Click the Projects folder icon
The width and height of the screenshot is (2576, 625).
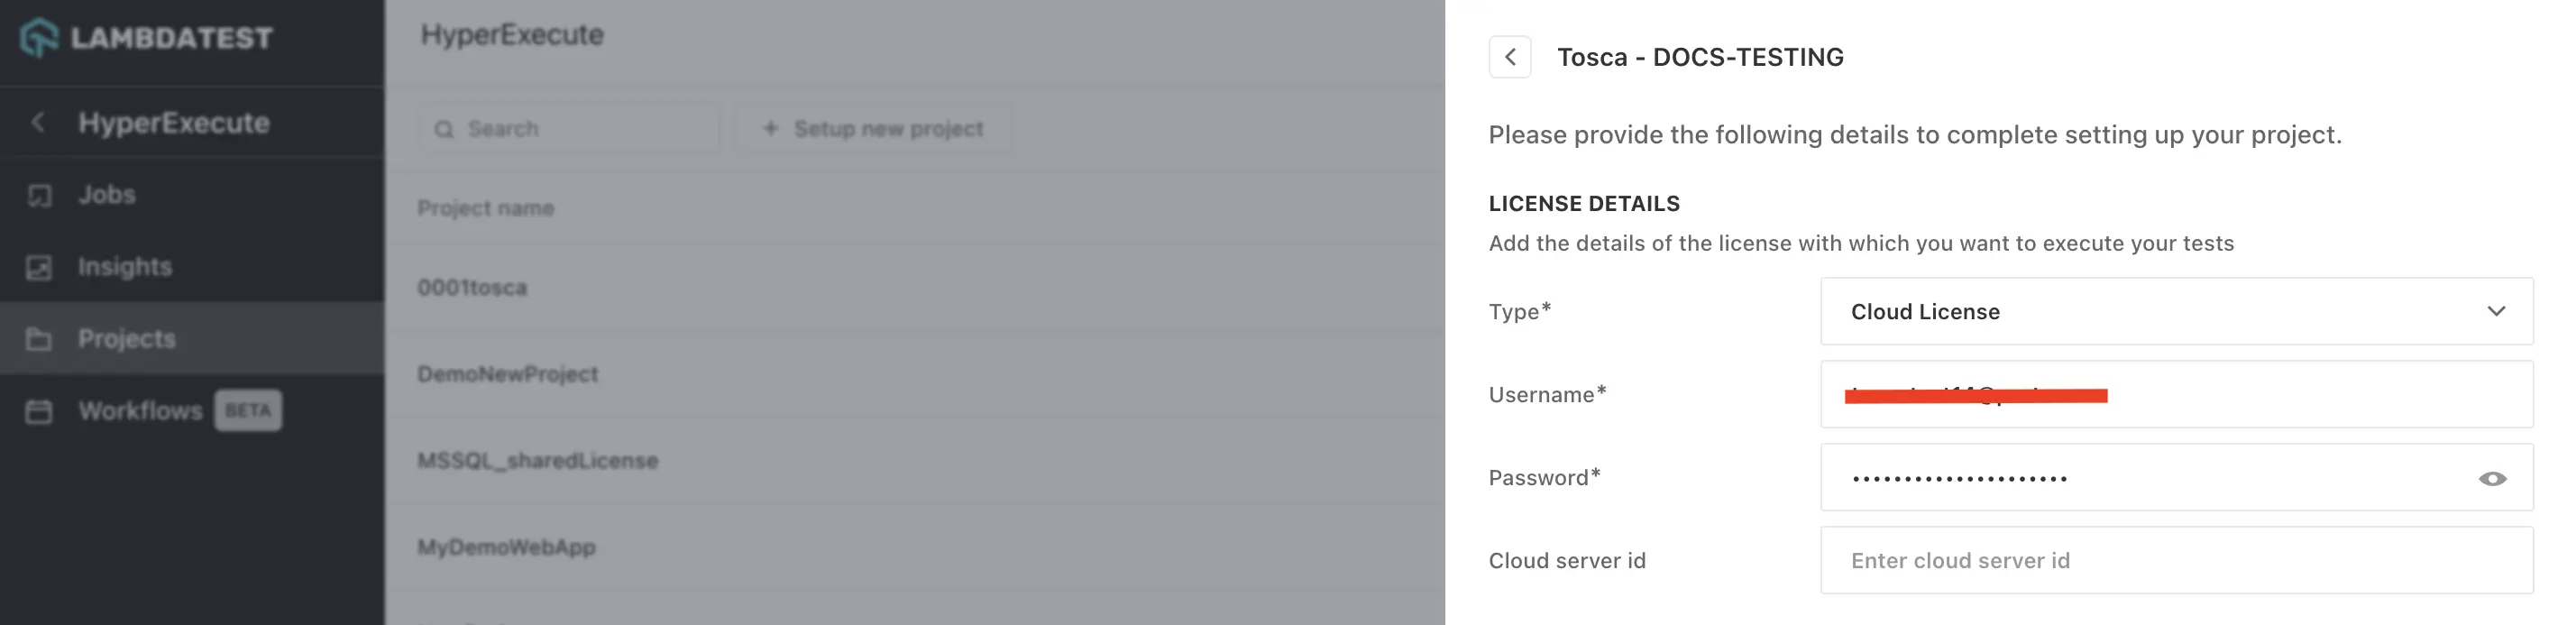coord(39,339)
